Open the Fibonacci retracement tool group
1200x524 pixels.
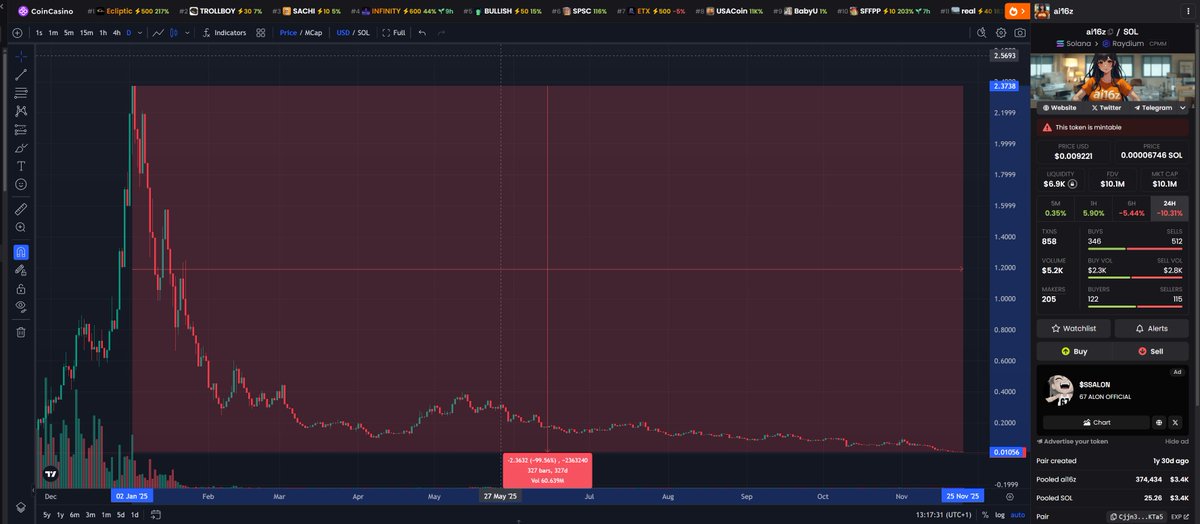(x=21, y=92)
